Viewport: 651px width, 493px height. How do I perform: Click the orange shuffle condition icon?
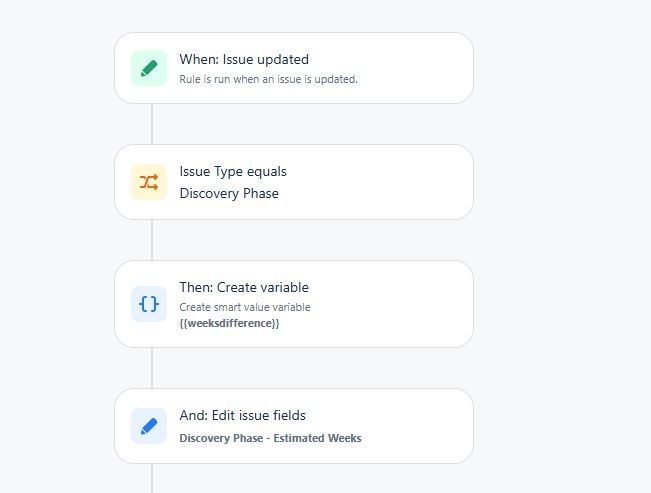point(149,182)
